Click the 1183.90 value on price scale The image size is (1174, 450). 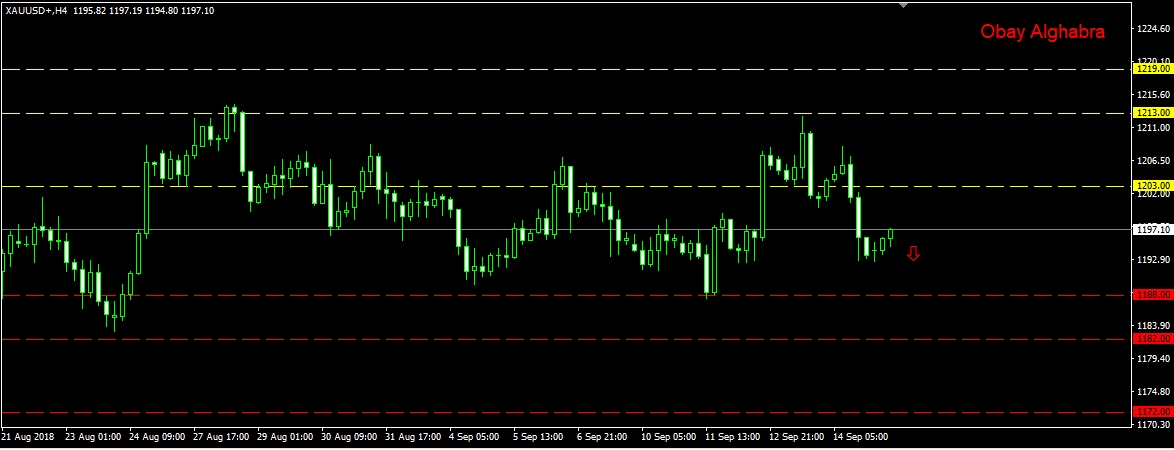[1153, 326]
